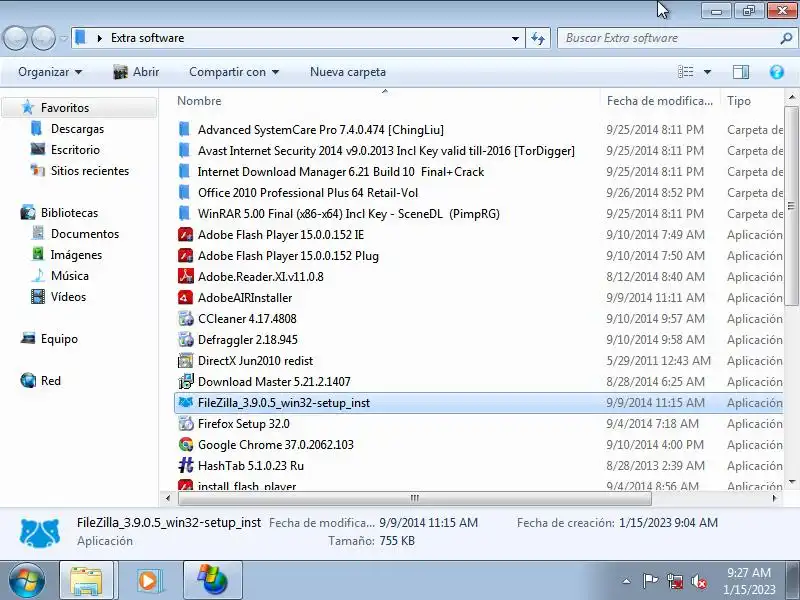Click the refresh arrows icon beside address bar
The image size is (800, 600).
[538, 38]
